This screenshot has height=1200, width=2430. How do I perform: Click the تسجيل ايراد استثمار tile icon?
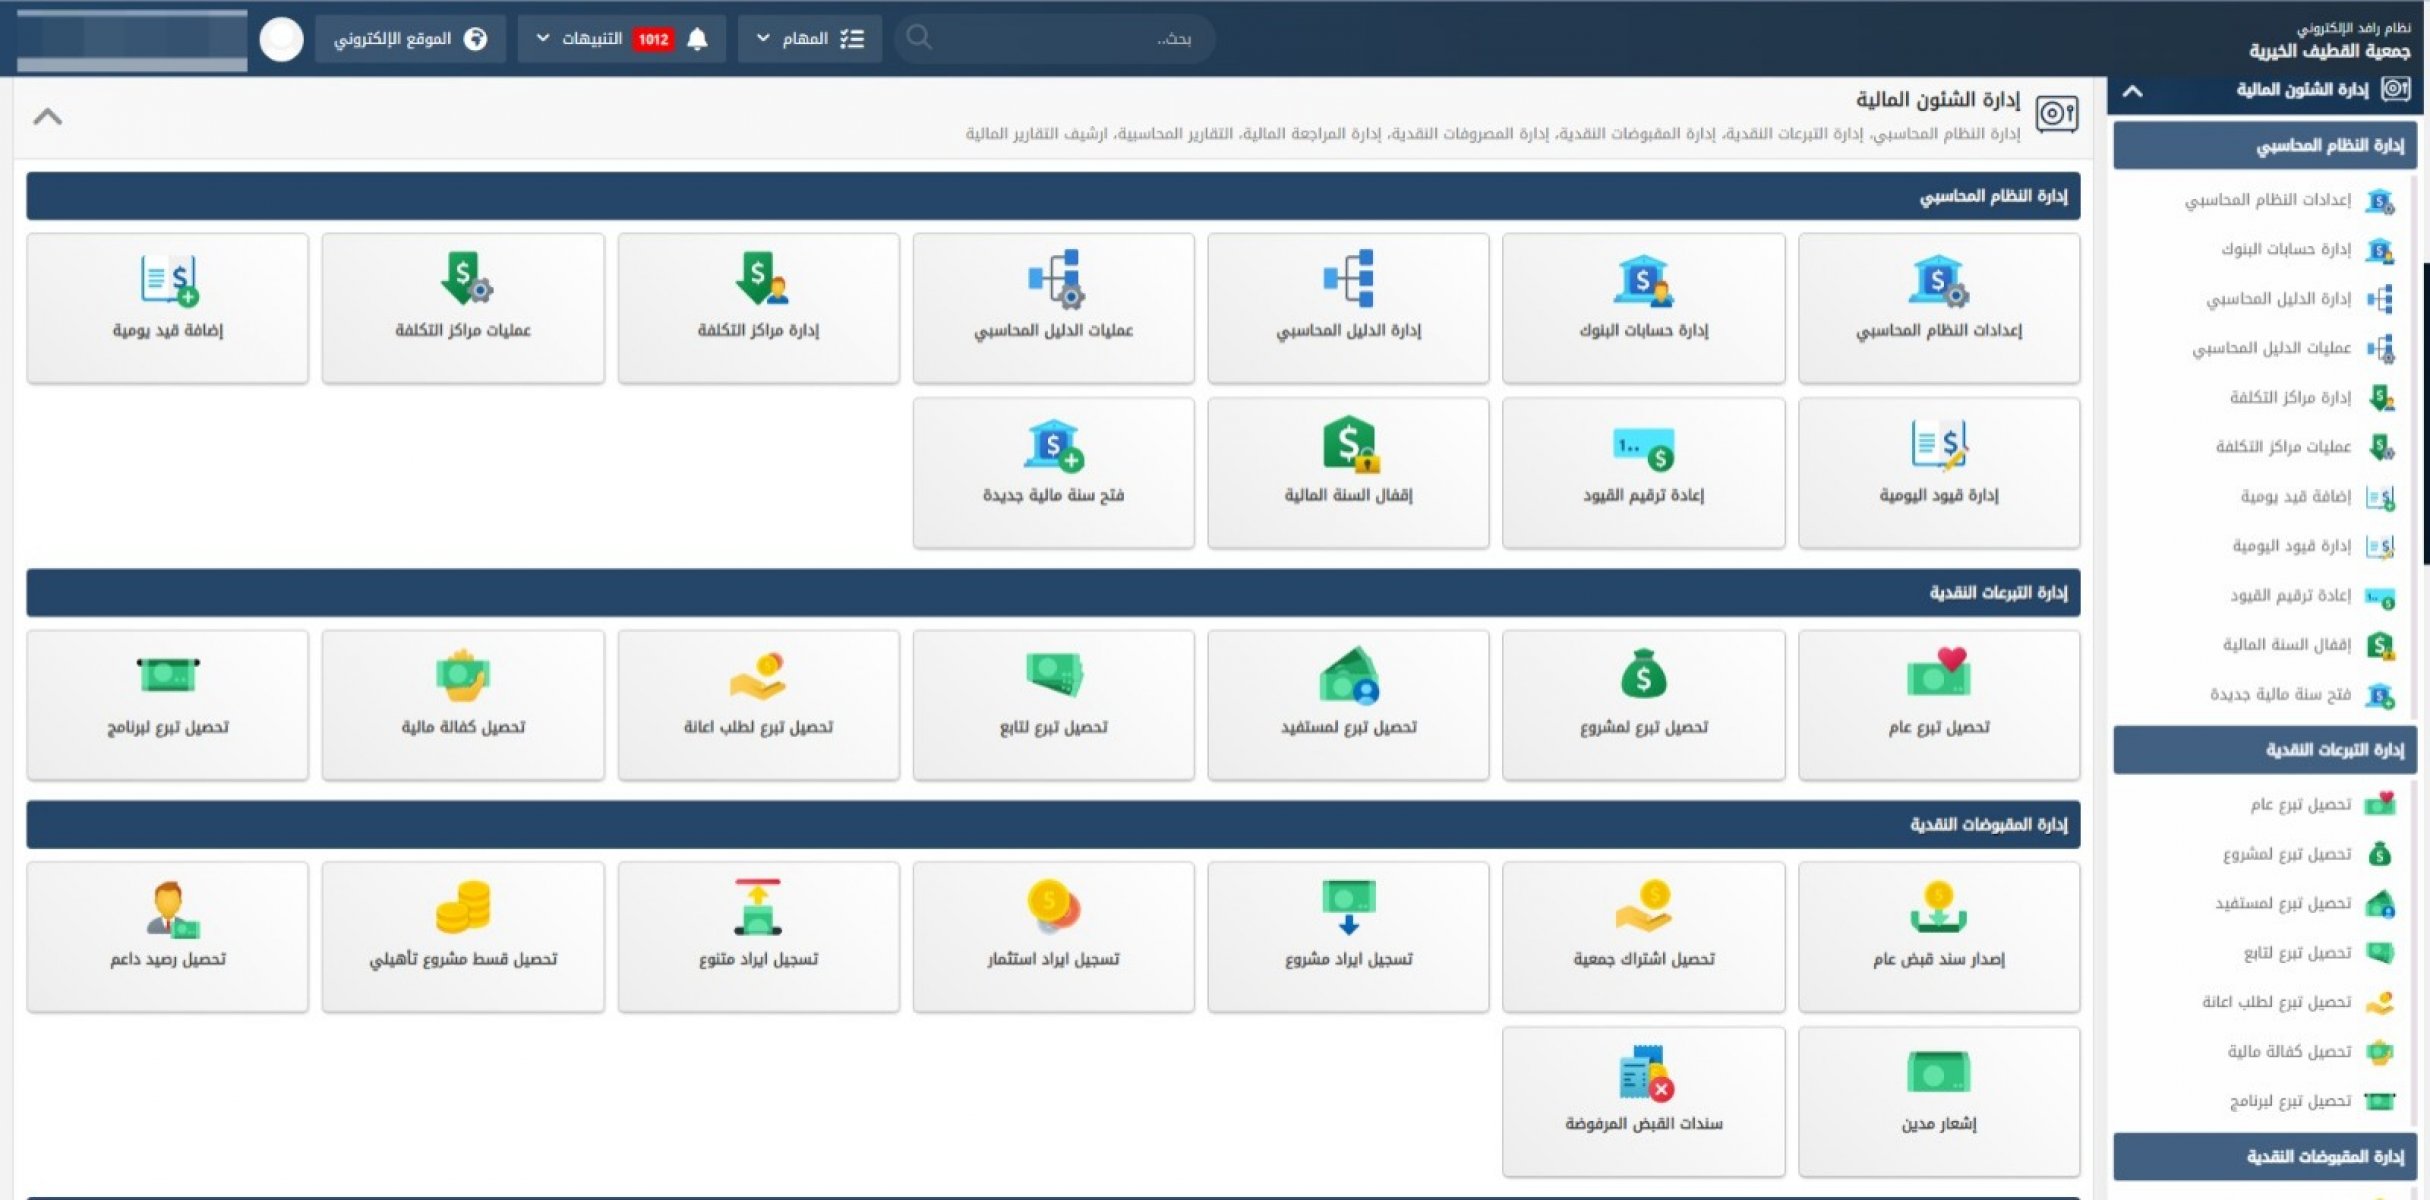tap(1053, 906)
